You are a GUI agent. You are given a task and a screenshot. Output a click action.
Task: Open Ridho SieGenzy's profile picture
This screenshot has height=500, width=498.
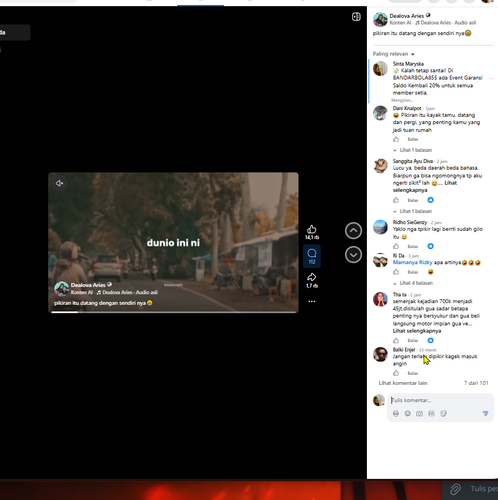point(380,227)
